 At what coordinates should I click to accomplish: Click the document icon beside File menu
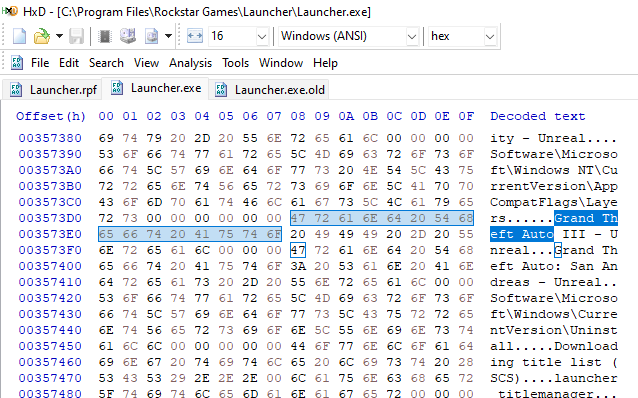click(17, 63)
